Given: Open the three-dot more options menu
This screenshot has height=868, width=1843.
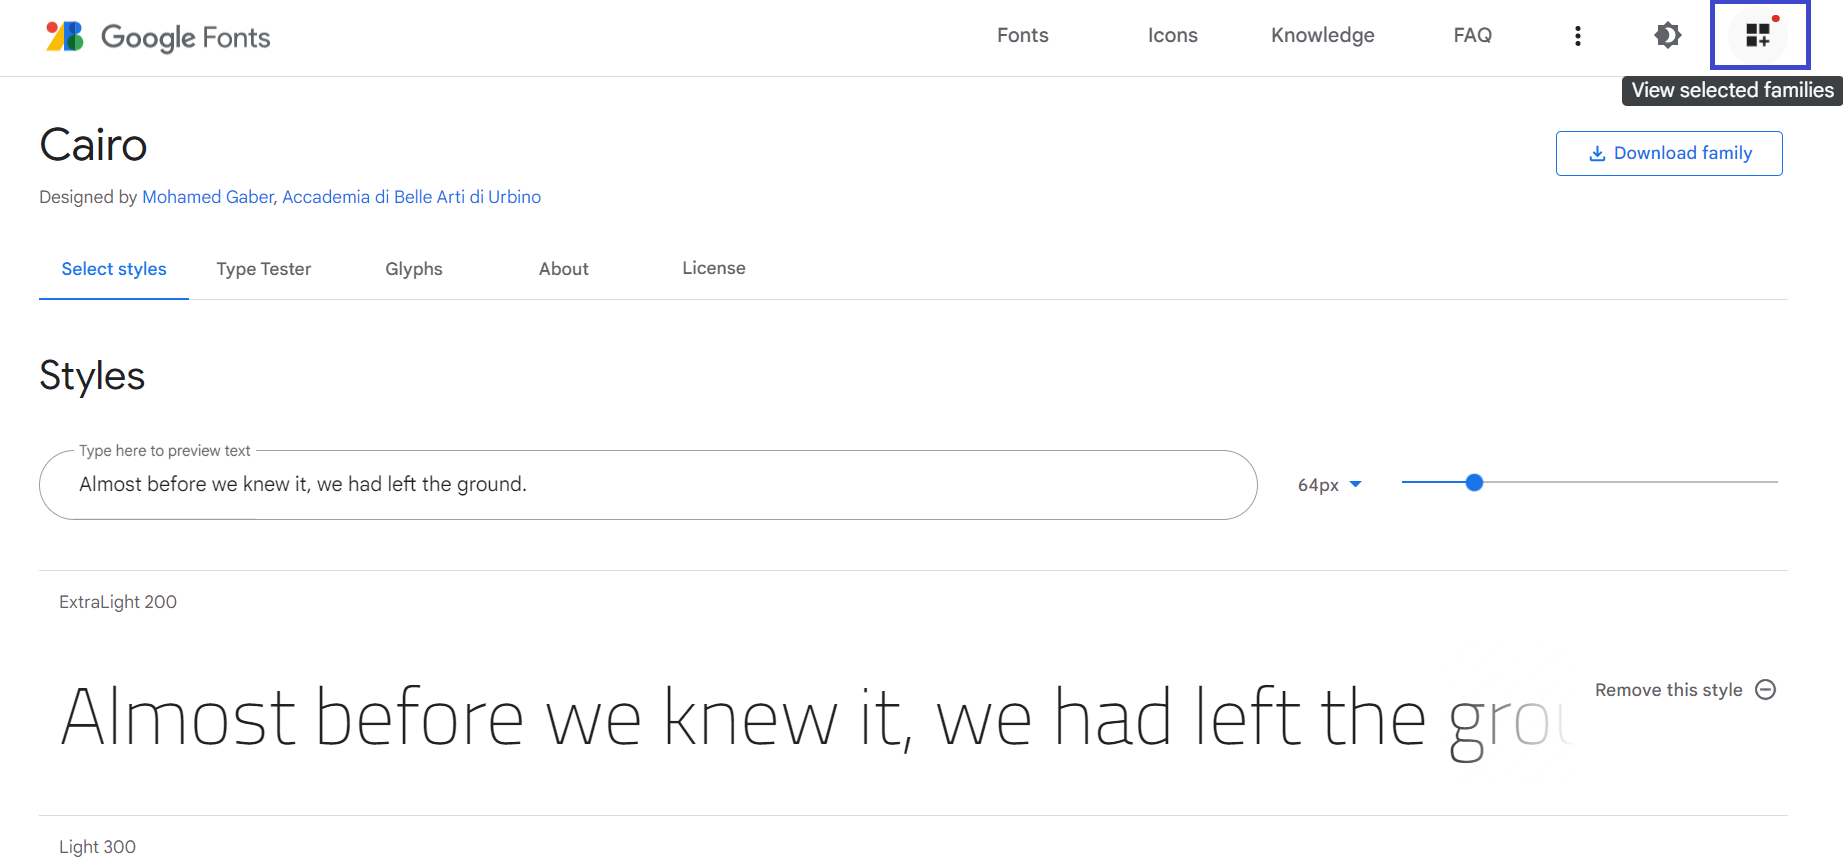Looking at the screenshot, I should click(x=1578, y=36).
